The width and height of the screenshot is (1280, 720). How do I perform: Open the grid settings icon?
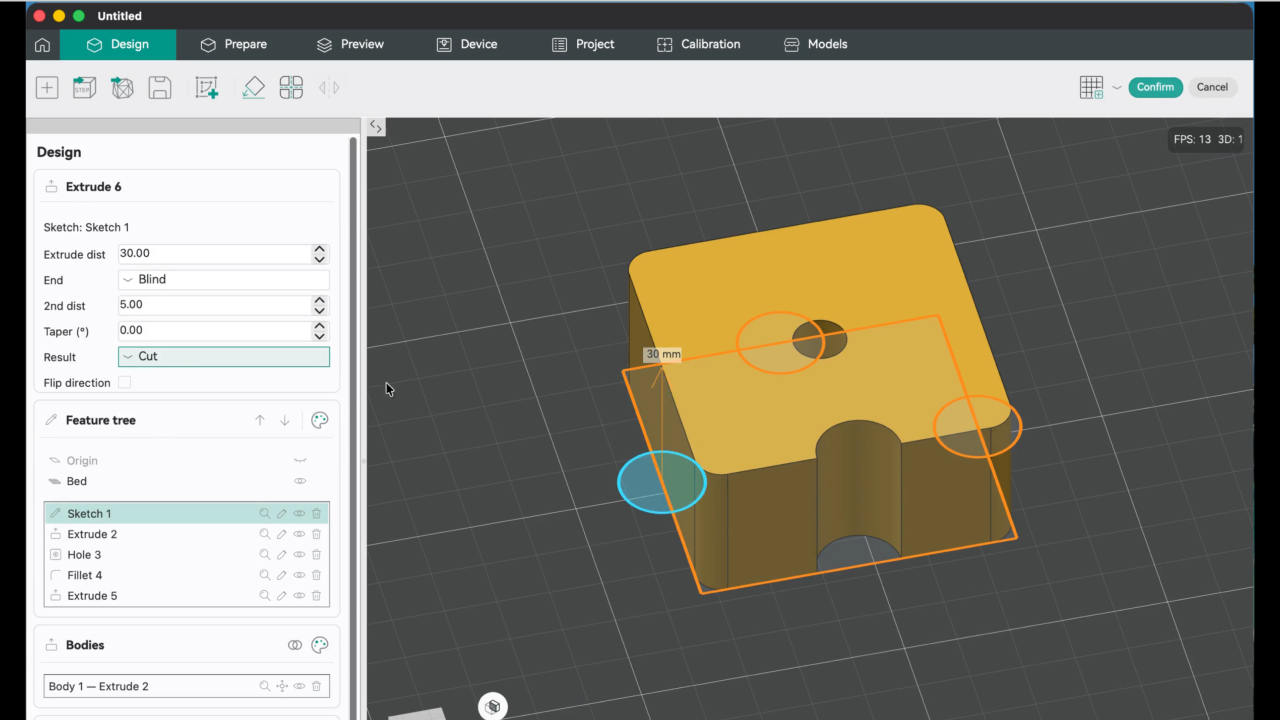[x=1091, y=88]
